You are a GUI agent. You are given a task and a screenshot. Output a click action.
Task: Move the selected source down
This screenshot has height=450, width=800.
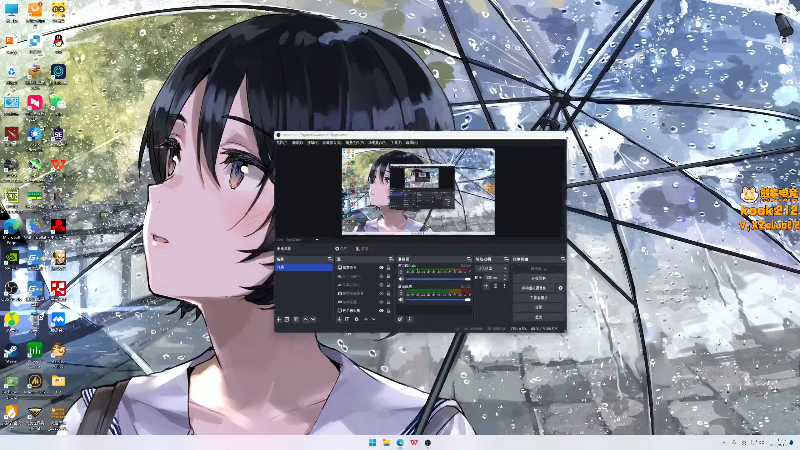click(373, 319)
